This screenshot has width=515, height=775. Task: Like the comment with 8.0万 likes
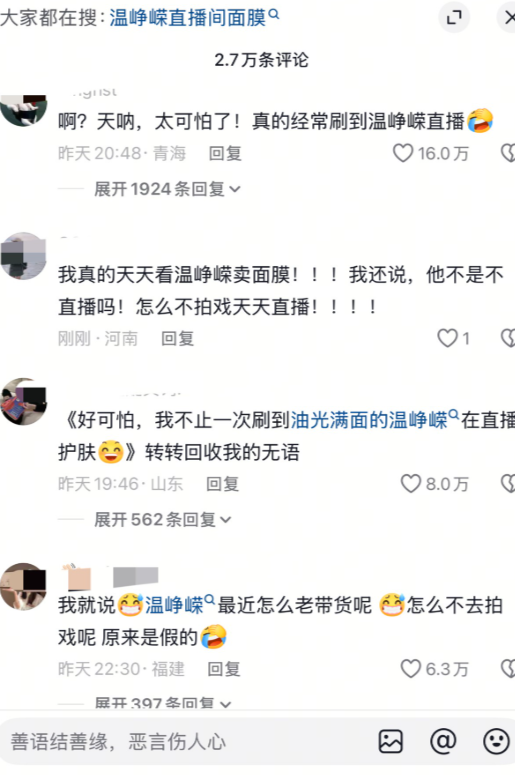click(410, 484)
